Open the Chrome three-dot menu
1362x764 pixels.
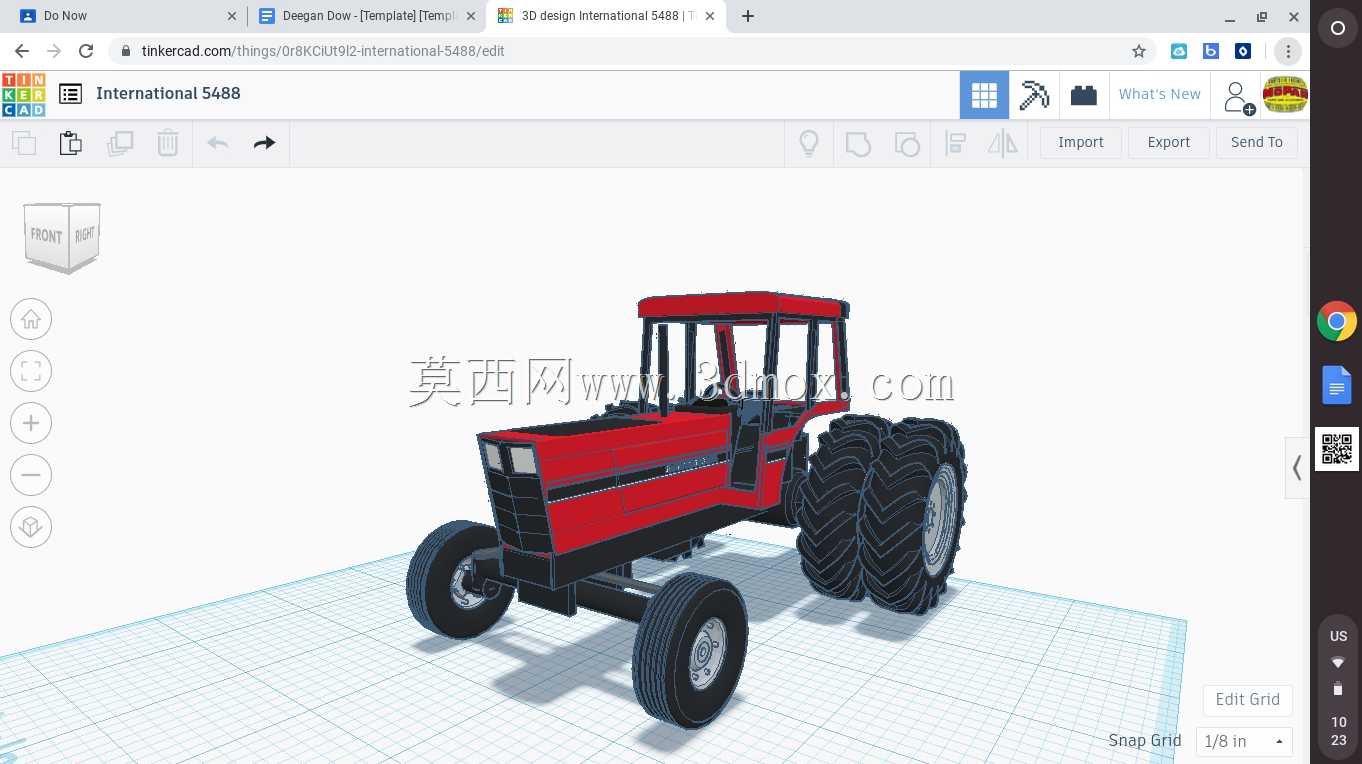(1288, 51)
